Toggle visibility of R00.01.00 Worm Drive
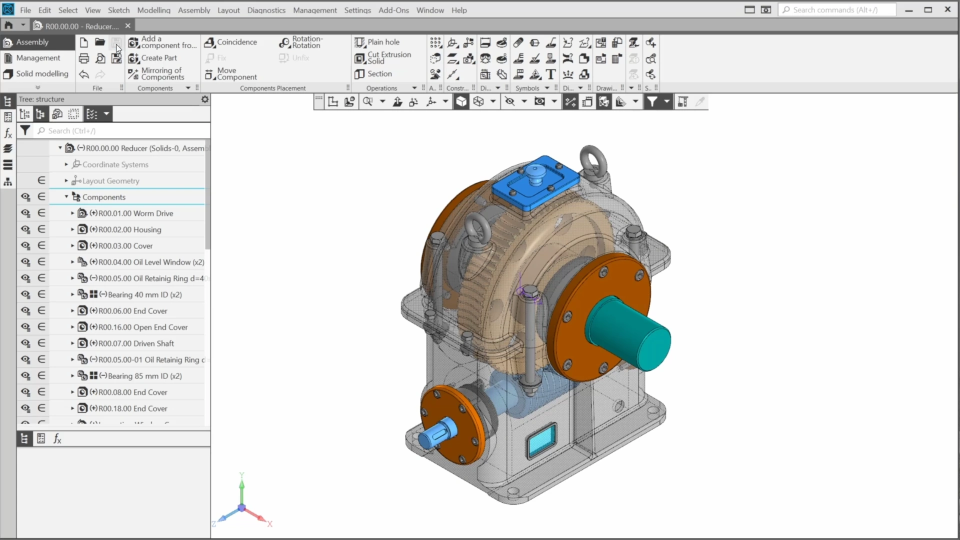Screen dimensions: 960x540 (x=25, y=213)
